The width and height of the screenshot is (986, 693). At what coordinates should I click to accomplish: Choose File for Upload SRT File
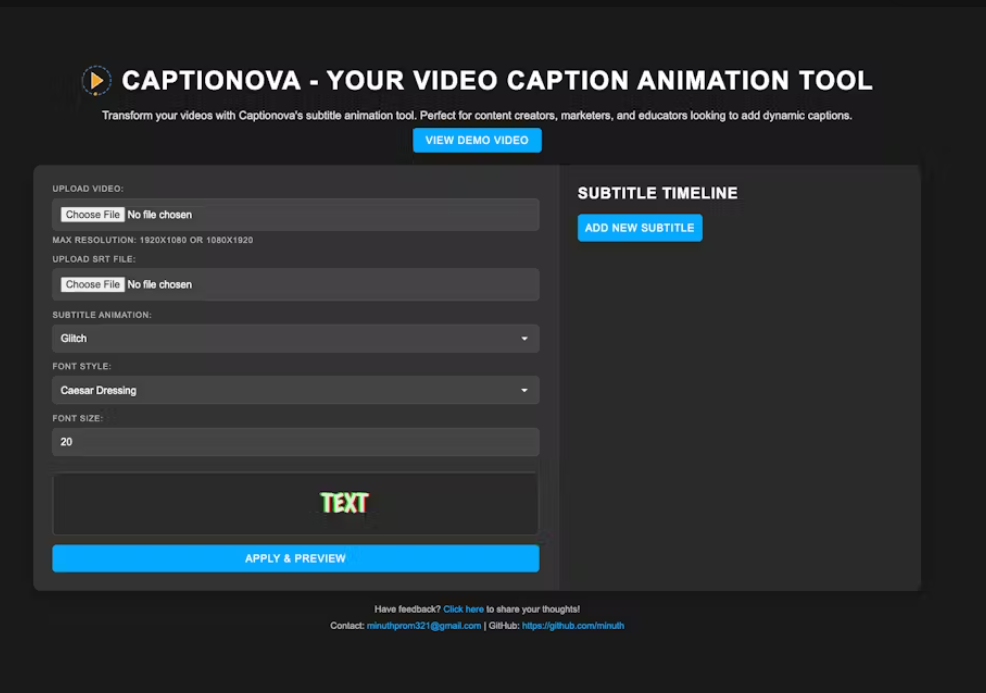(x=92, y=284)
